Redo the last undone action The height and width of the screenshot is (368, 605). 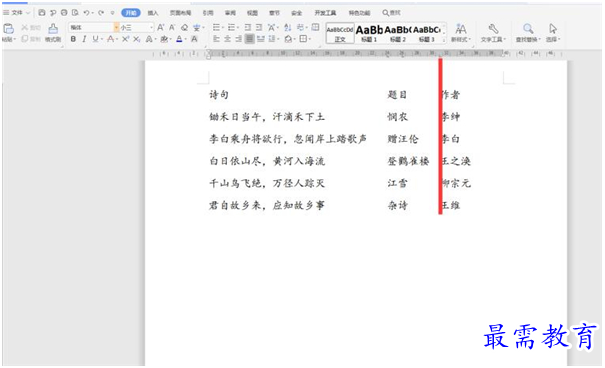point(101,13)
